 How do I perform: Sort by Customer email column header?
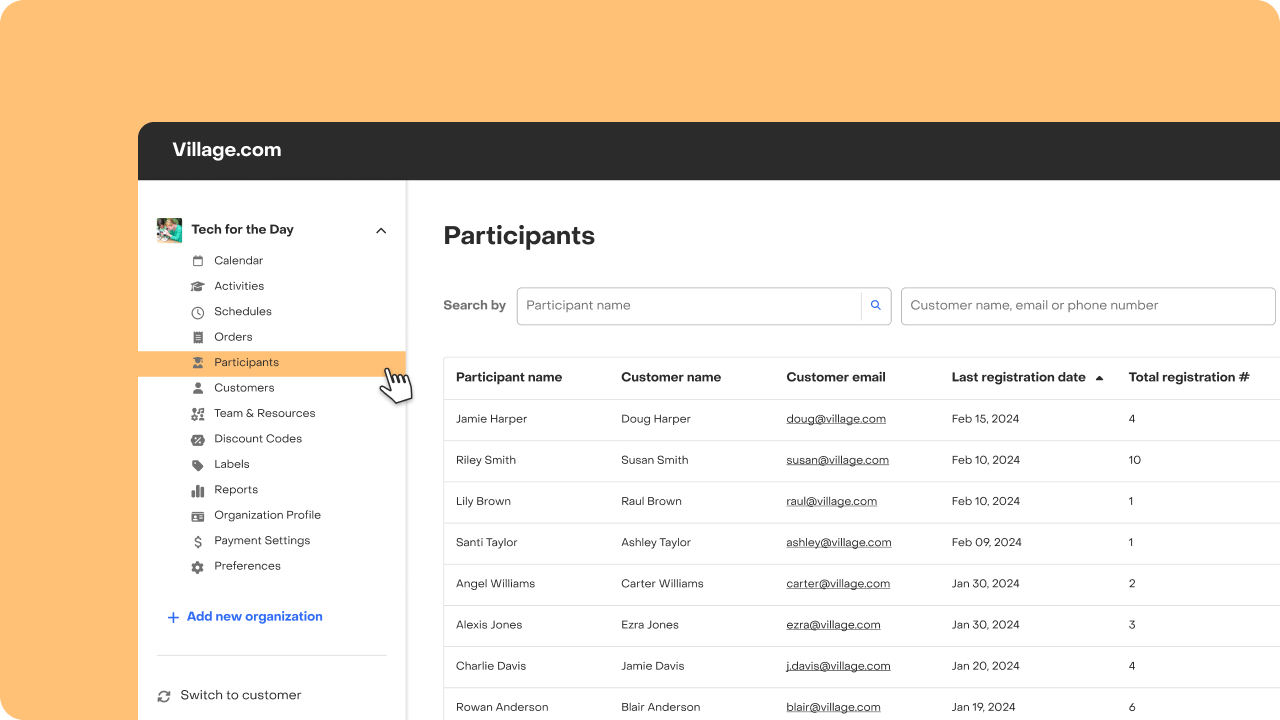coord(836,378)
